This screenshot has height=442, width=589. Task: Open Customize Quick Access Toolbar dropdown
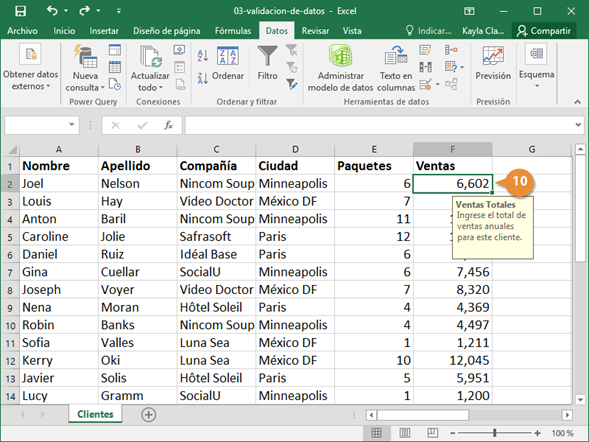[119, 11]
